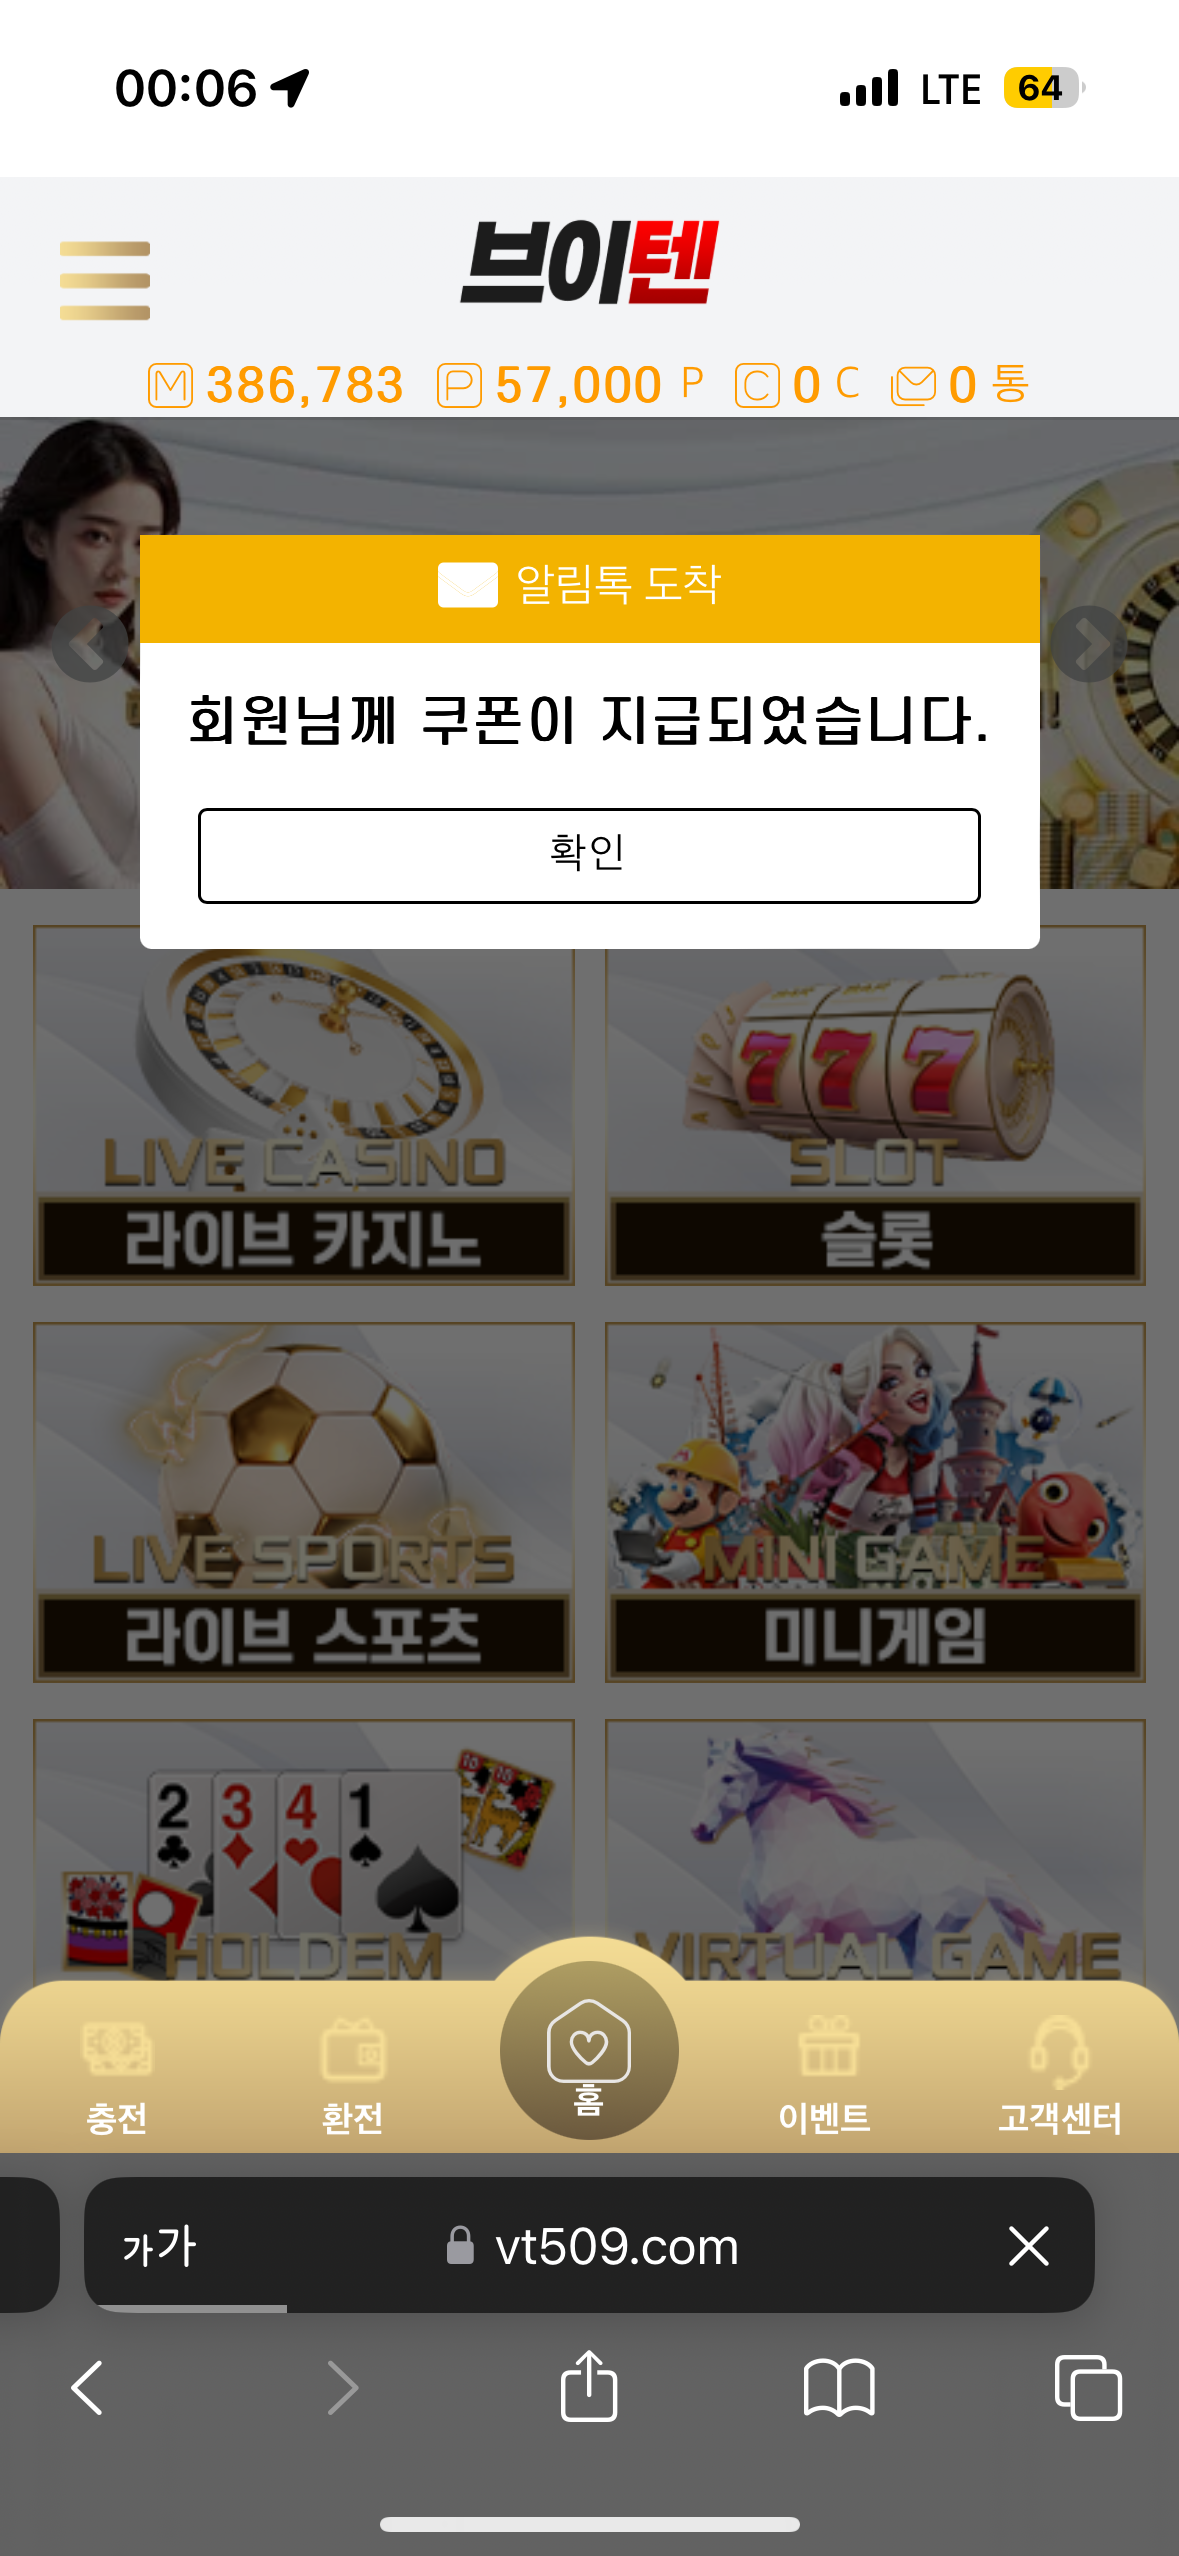The width and height of the screenshot is (1179, 2556).
Task: Tap the 확인 confirm button
Action: (x=589, y=855)
